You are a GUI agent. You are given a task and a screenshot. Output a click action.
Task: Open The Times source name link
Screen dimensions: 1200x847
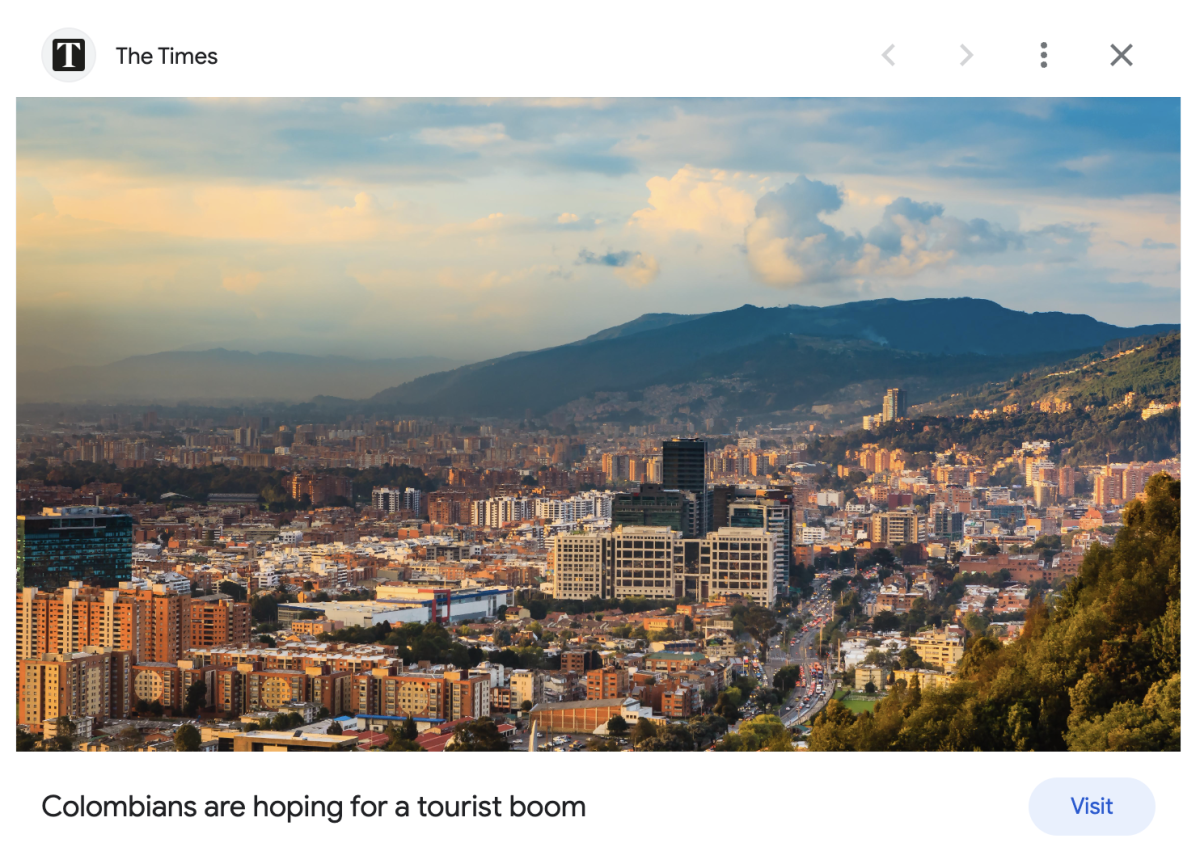[x=166, y=56]
